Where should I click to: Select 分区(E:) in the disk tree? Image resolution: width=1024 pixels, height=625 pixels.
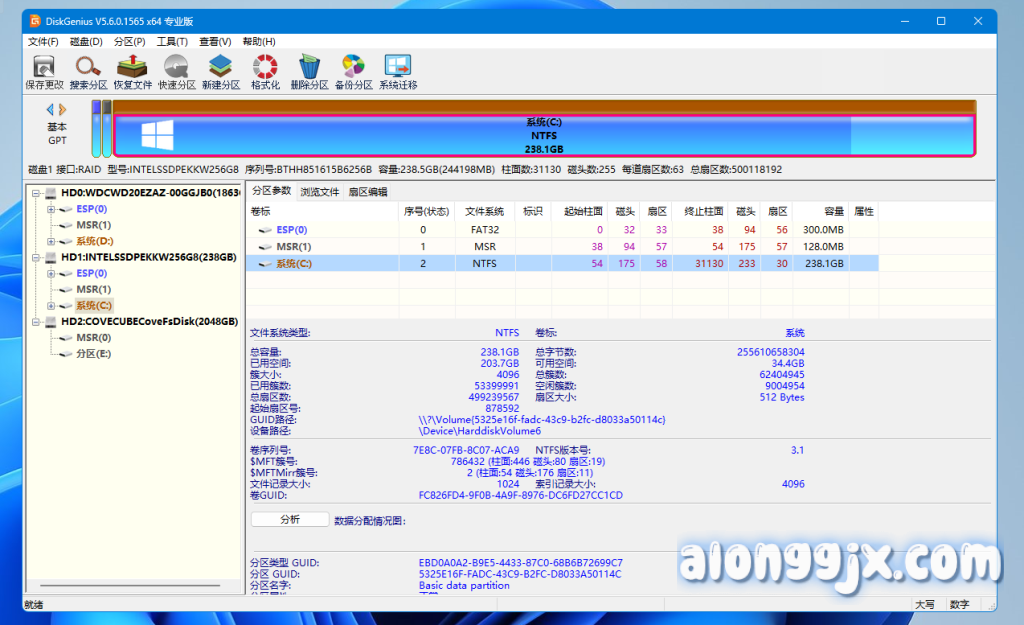pyautogui.click(x=93, y=354)
